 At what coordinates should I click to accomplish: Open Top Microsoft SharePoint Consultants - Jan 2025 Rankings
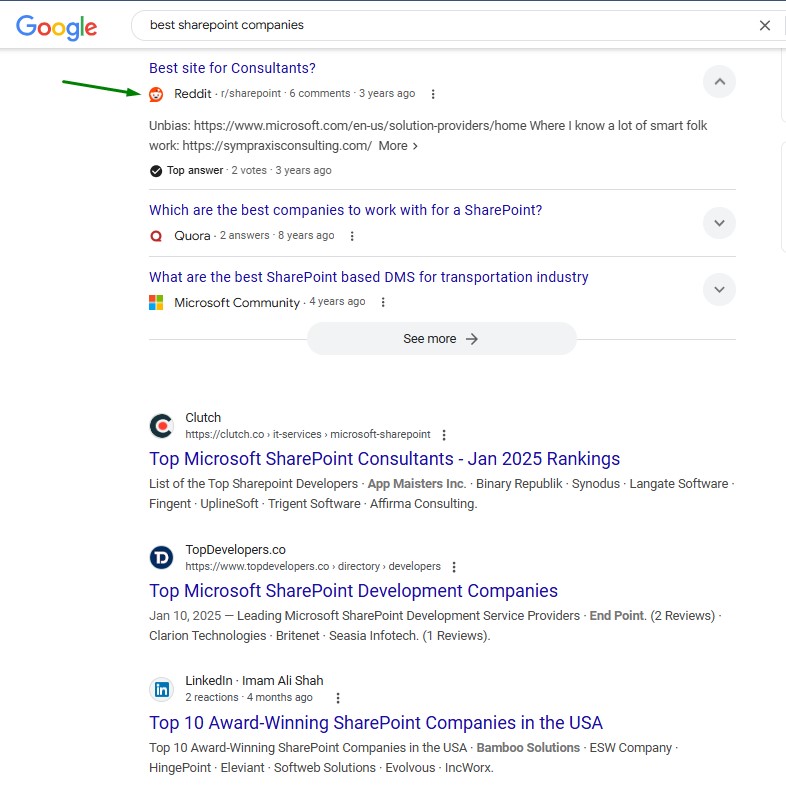coord(384,459)
